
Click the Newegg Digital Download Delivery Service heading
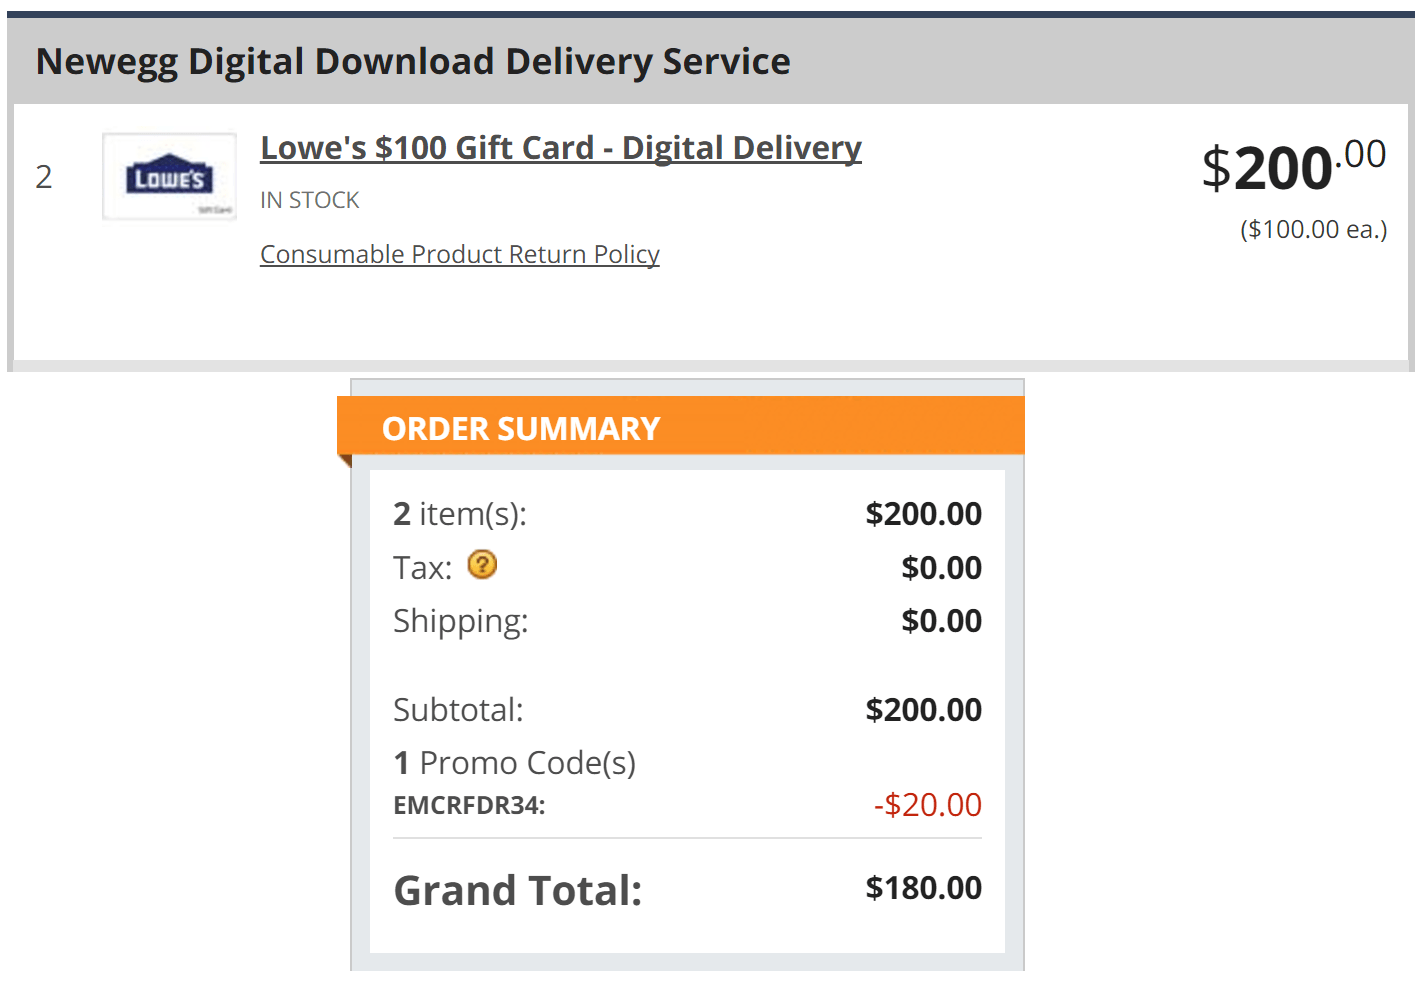tap(413, 61)
